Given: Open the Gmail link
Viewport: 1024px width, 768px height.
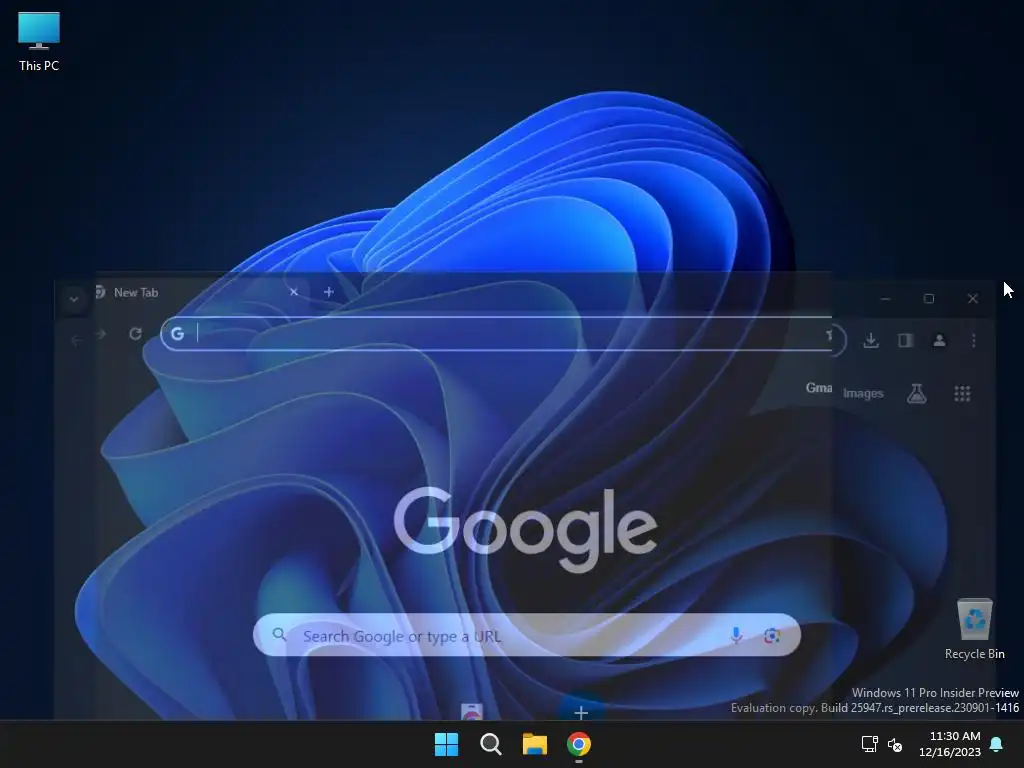Looking at the screenshot, I should tap(819, 388).
